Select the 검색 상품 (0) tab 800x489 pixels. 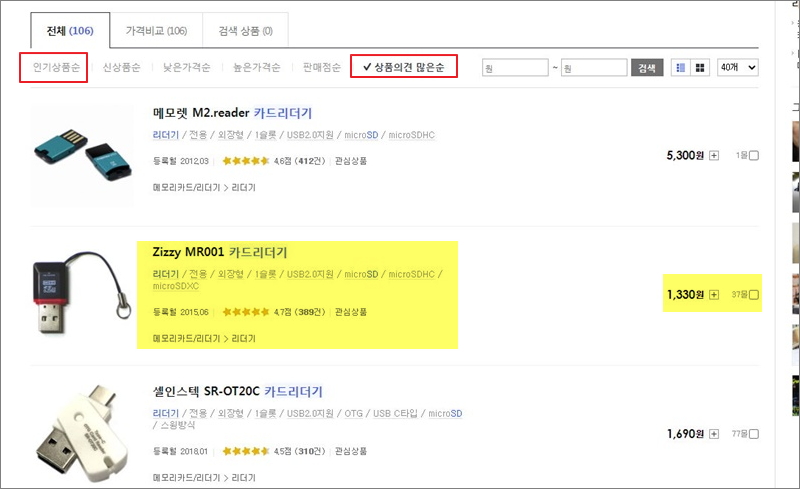click(245, 31)
